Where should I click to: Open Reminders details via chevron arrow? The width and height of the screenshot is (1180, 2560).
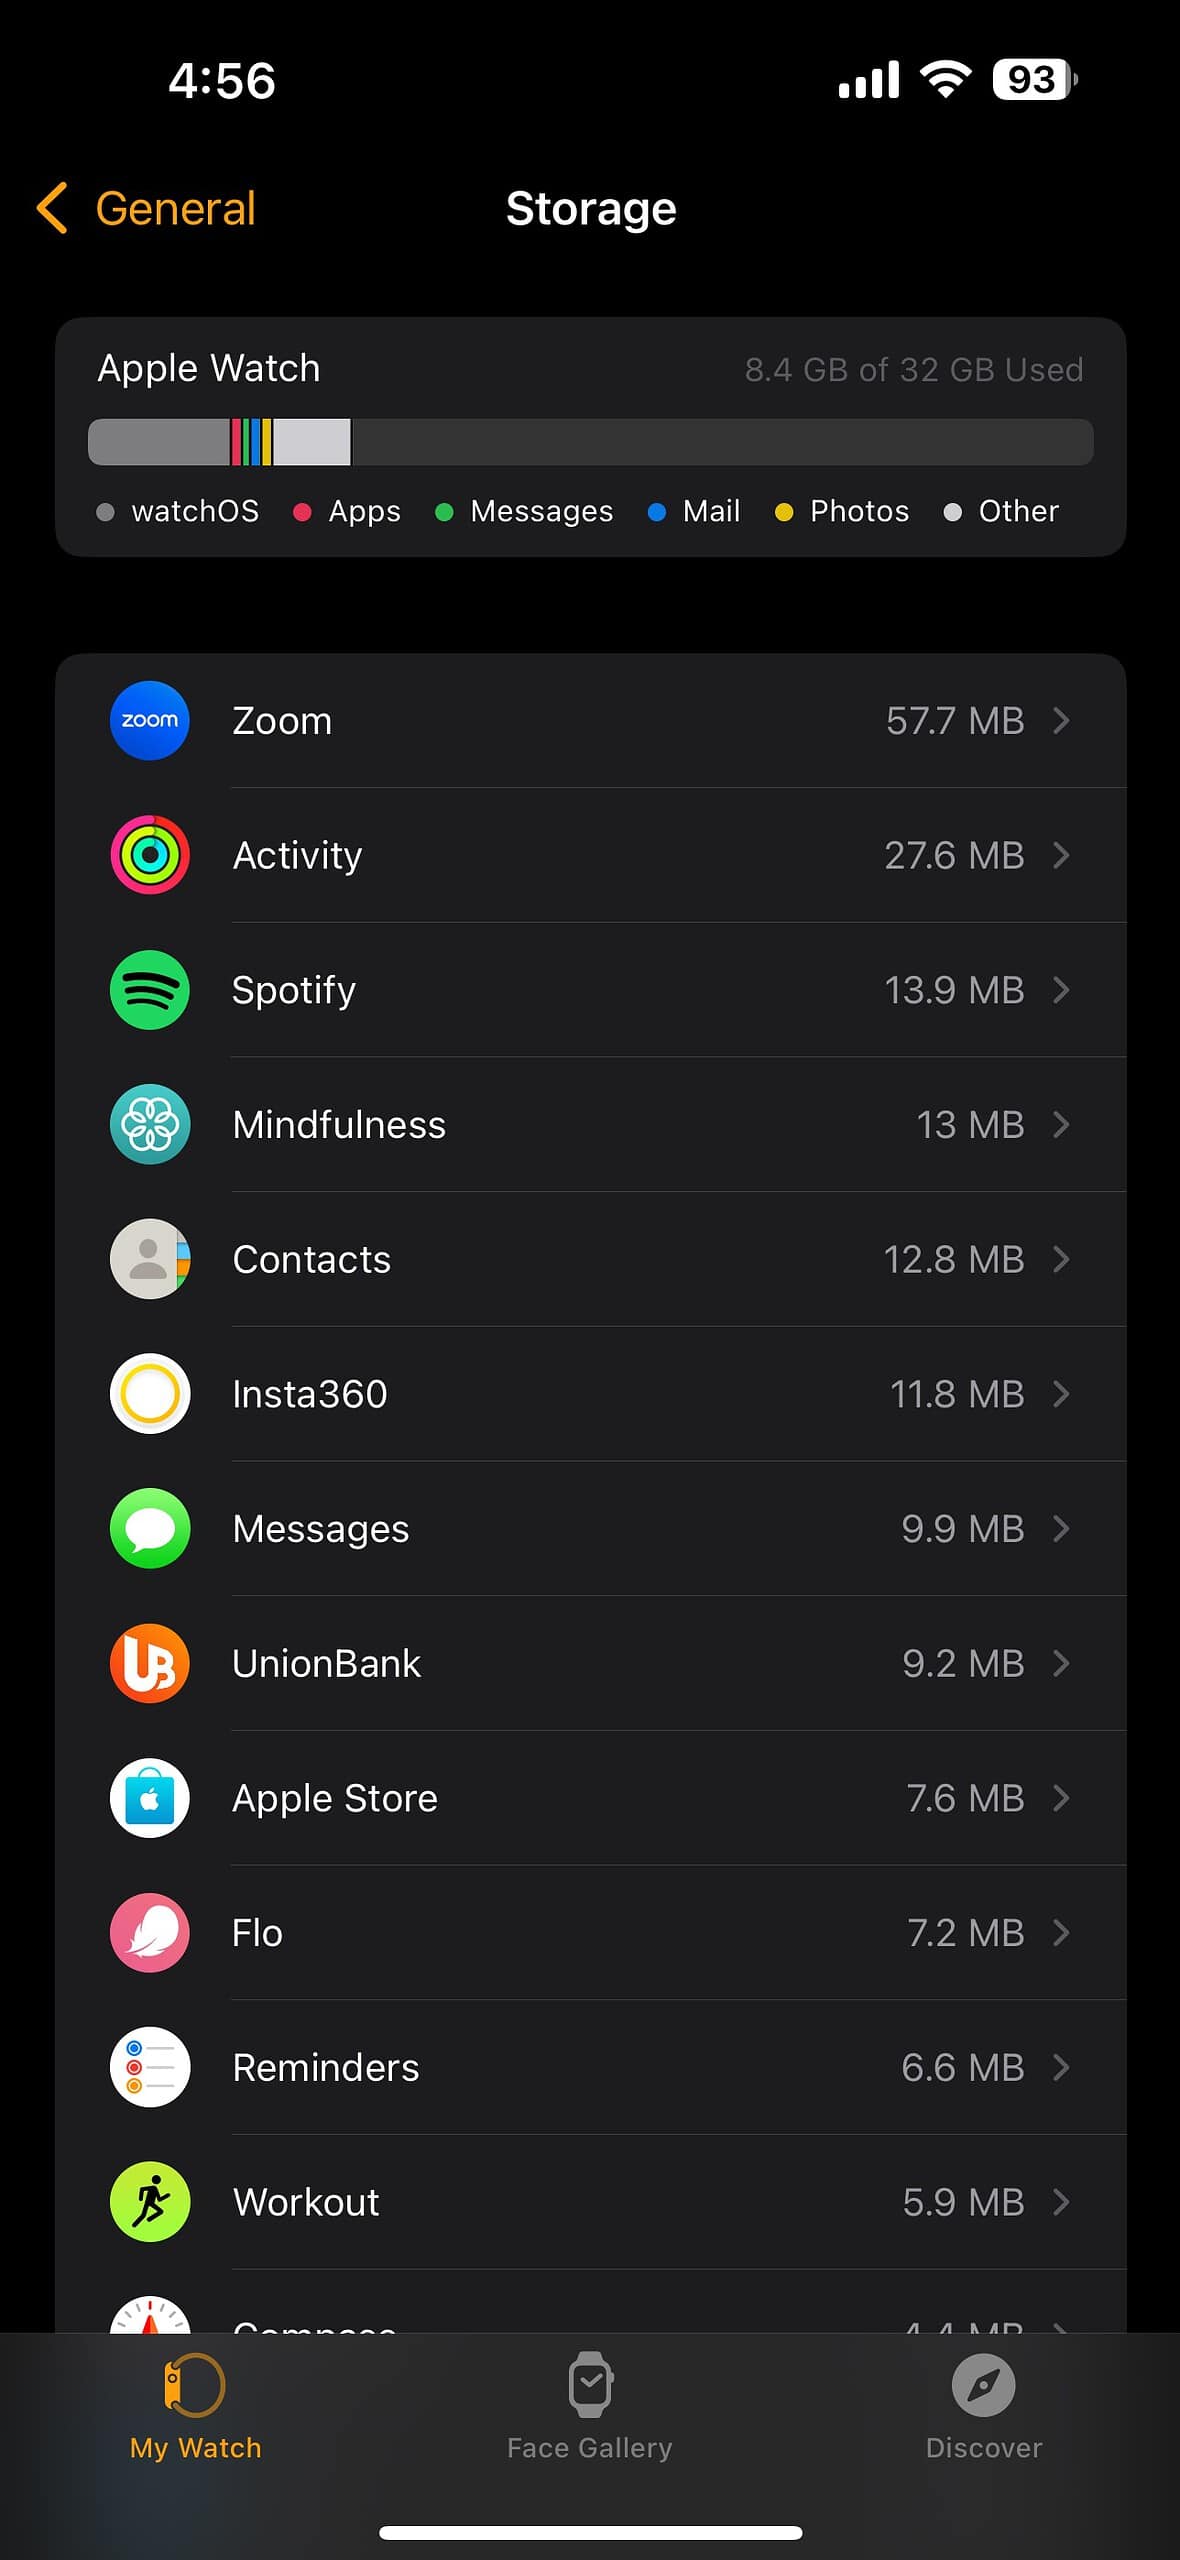1061,2067
